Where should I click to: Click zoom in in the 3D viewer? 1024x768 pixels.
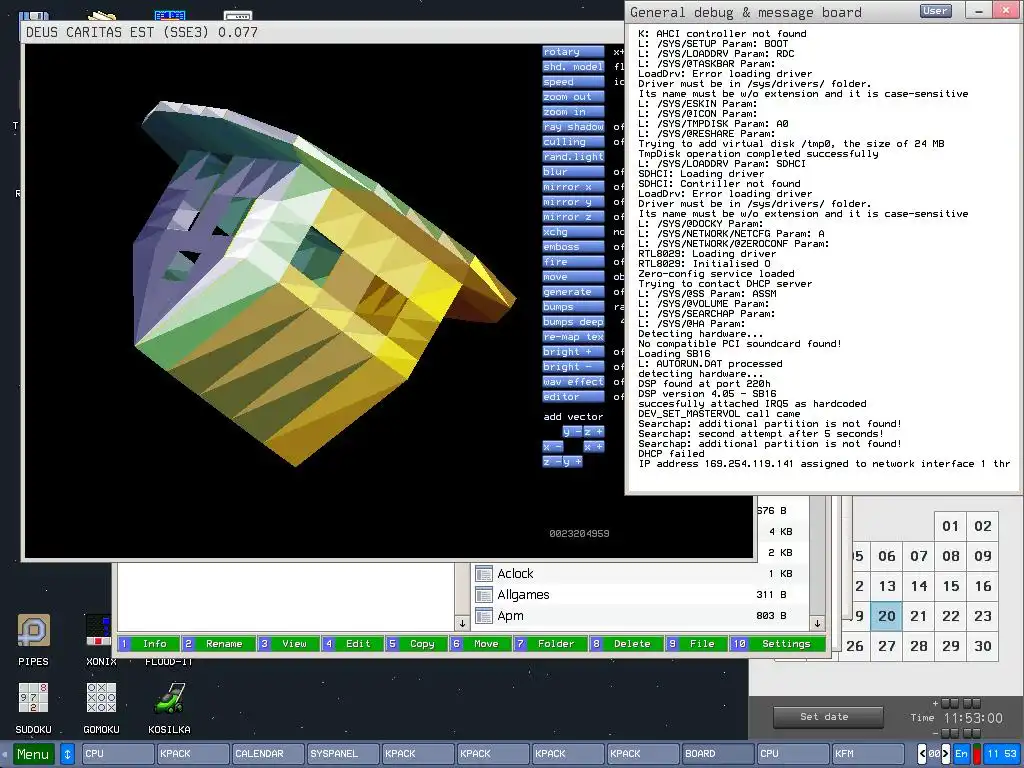(573, 112)
